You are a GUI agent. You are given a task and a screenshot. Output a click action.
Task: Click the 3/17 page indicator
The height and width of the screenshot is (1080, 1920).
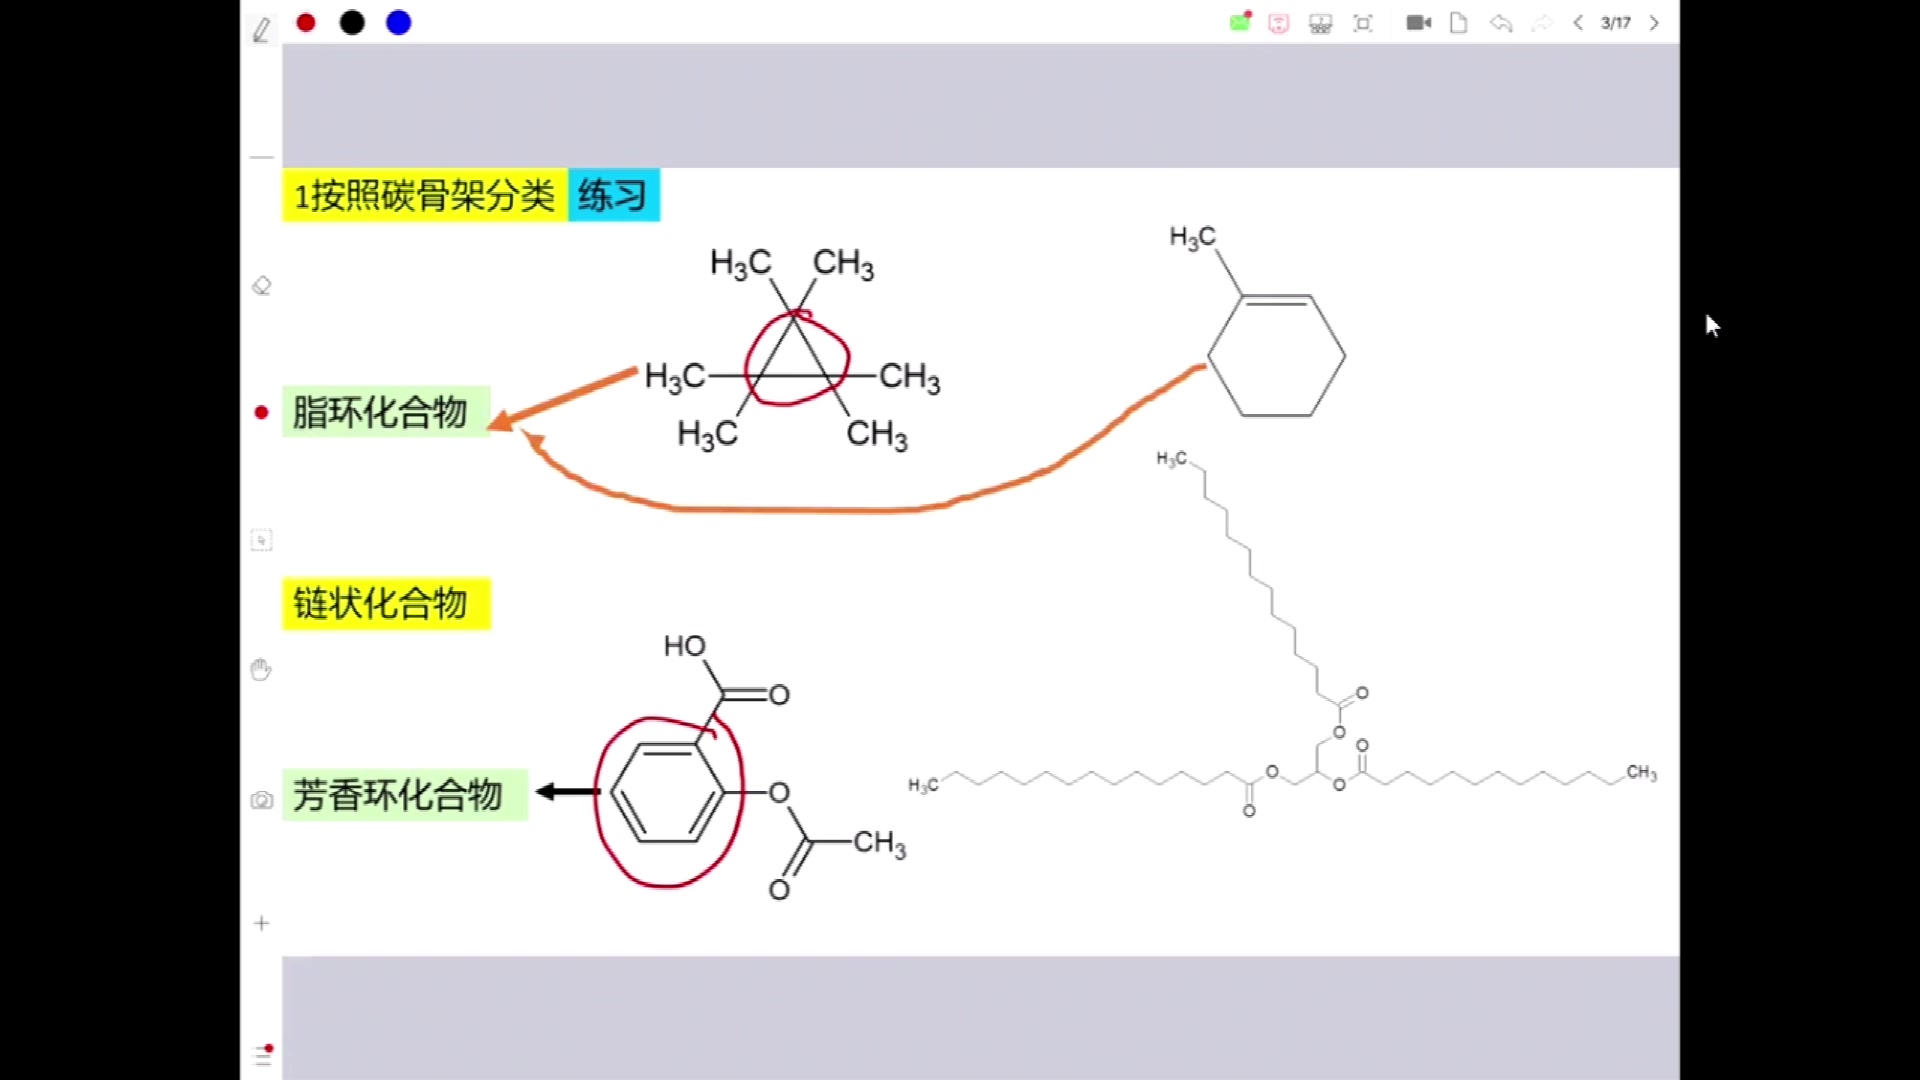(x=1616, y=22)
